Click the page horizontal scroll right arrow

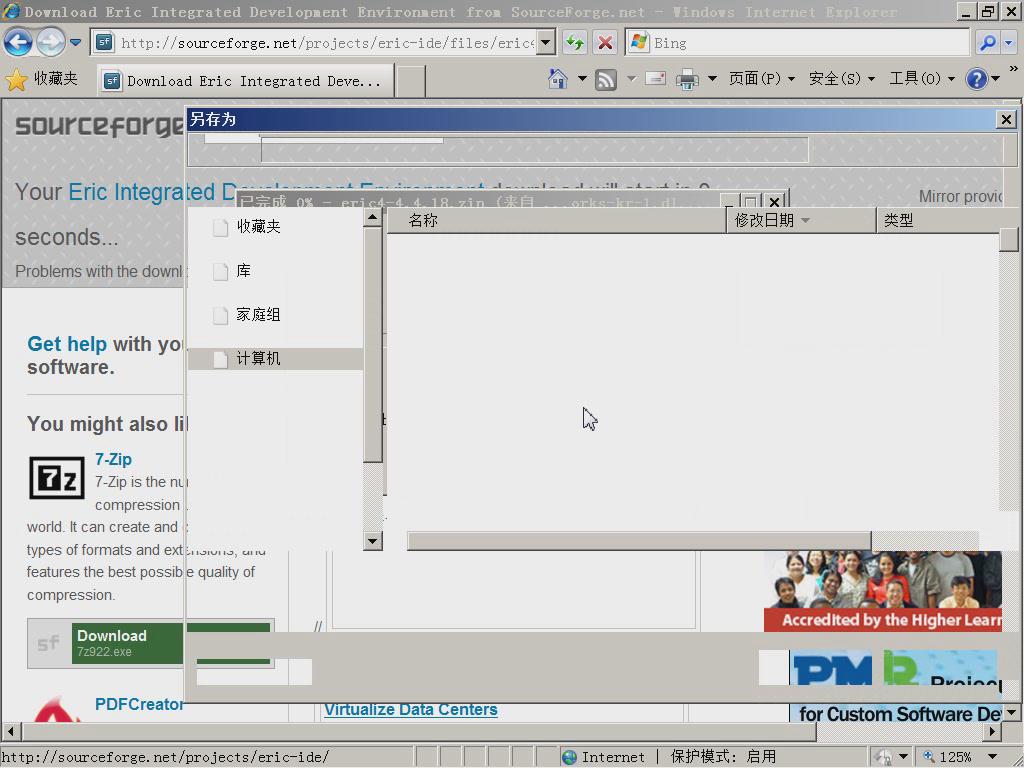click(993, 731)
